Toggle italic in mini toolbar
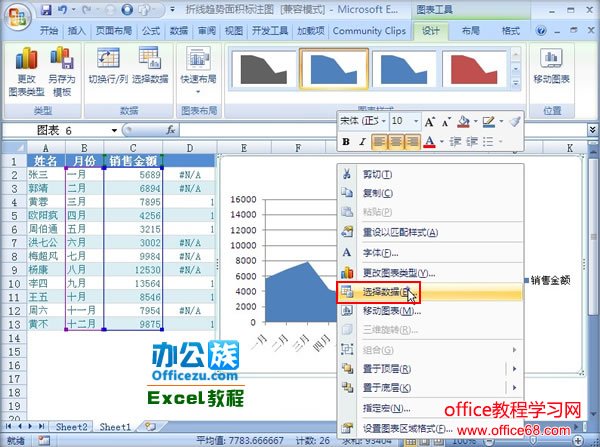The width and height of the screenshot is (600, 447). tap(362, 142)
